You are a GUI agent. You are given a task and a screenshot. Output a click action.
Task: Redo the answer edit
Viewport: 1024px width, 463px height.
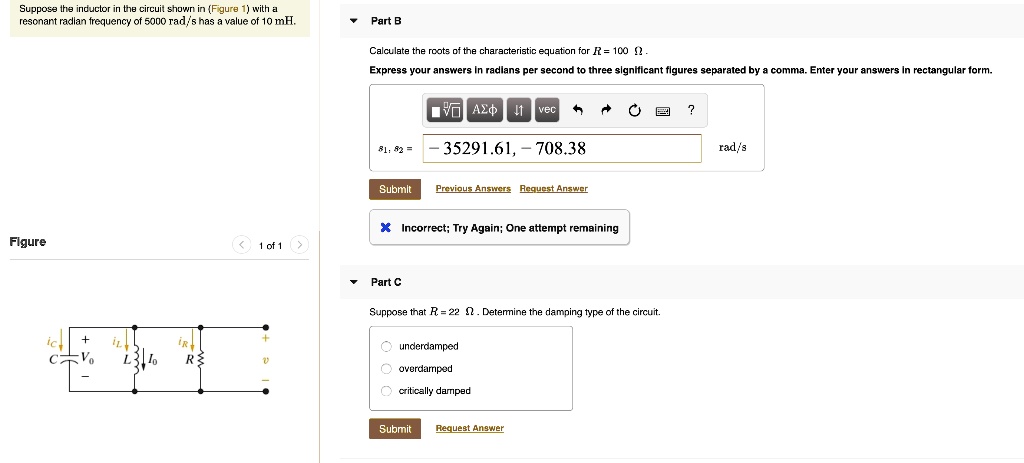[x=606, y=110]
